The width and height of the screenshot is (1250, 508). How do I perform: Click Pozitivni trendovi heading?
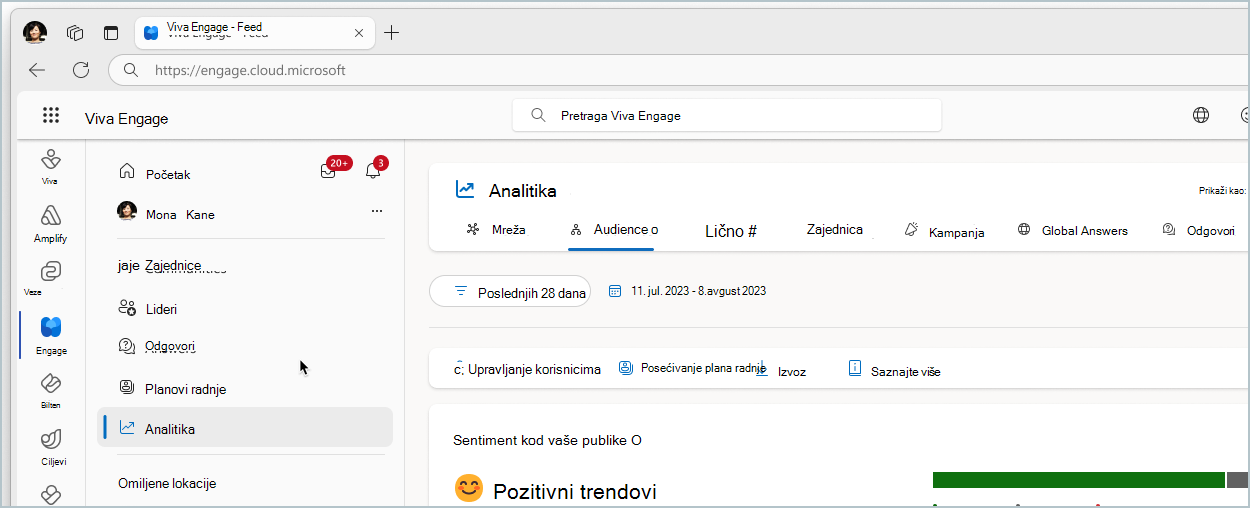tap(575, 491)
